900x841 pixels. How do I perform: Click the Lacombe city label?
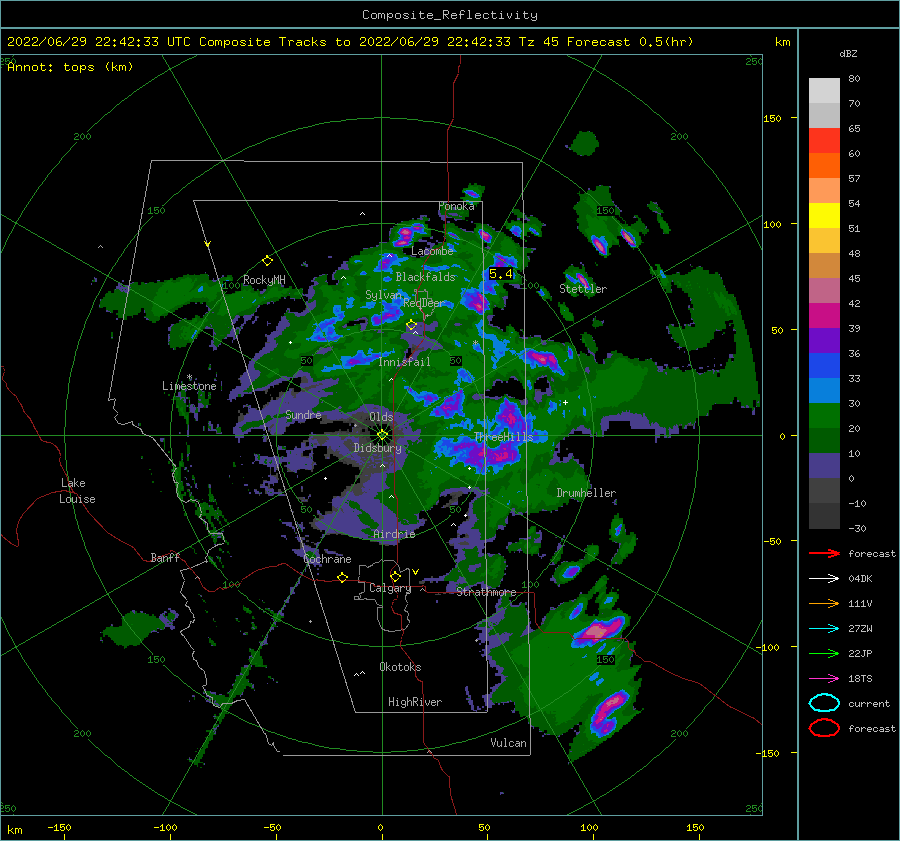pyautogui.click(x=432, y=251)
